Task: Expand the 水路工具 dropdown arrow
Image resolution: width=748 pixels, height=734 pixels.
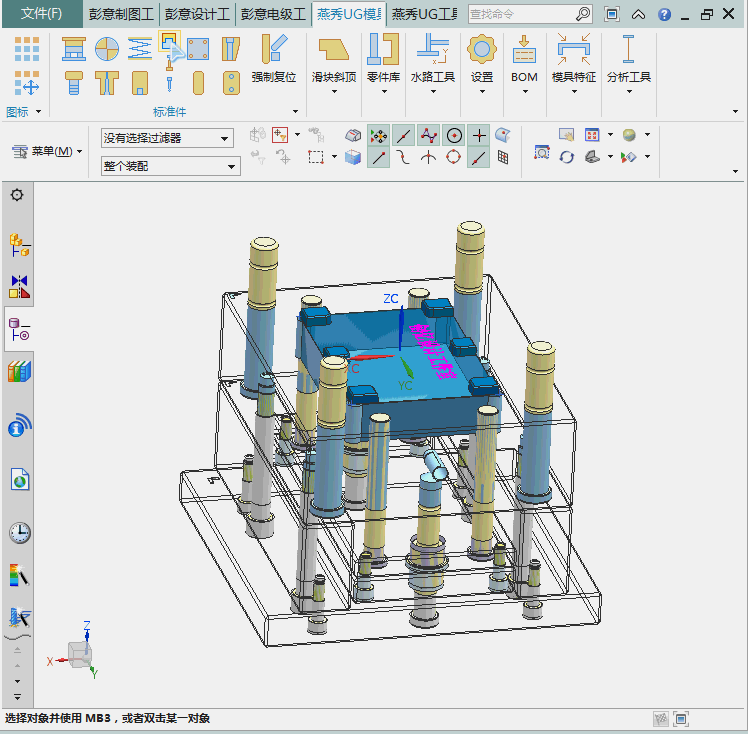Action: pos(433,91)
